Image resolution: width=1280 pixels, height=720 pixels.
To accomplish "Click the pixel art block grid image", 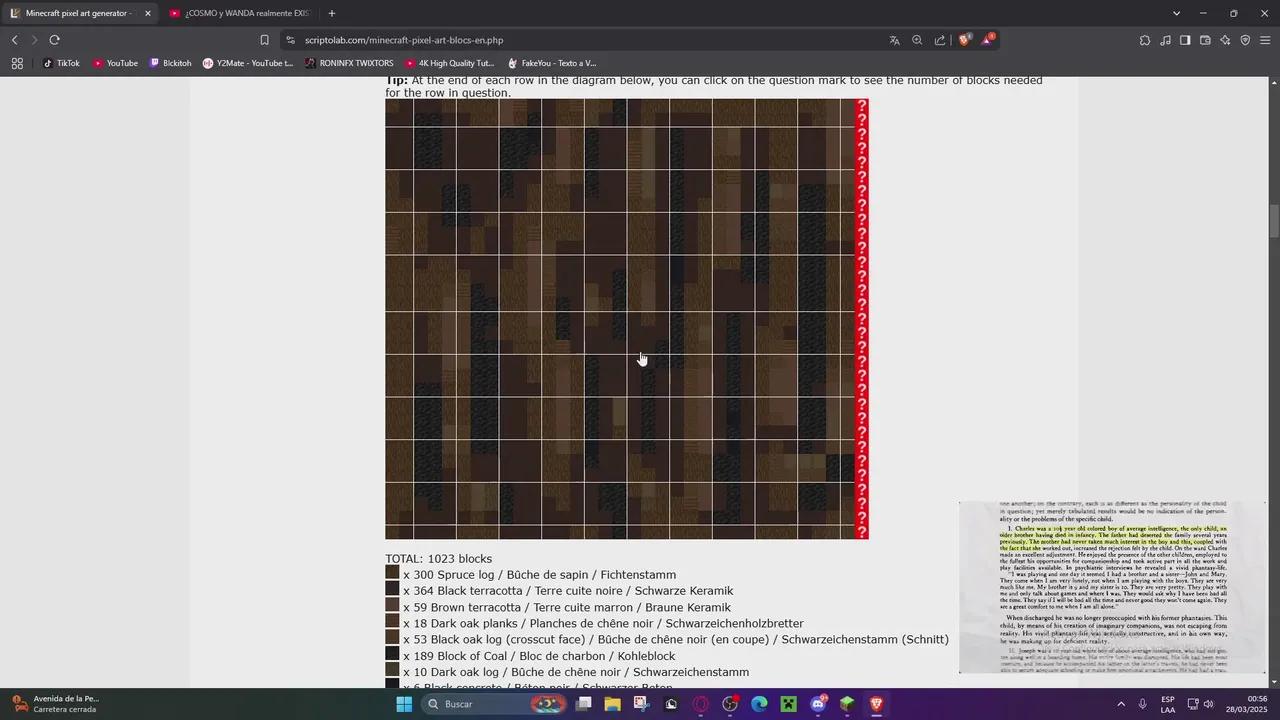I will (x=620, y=319).
